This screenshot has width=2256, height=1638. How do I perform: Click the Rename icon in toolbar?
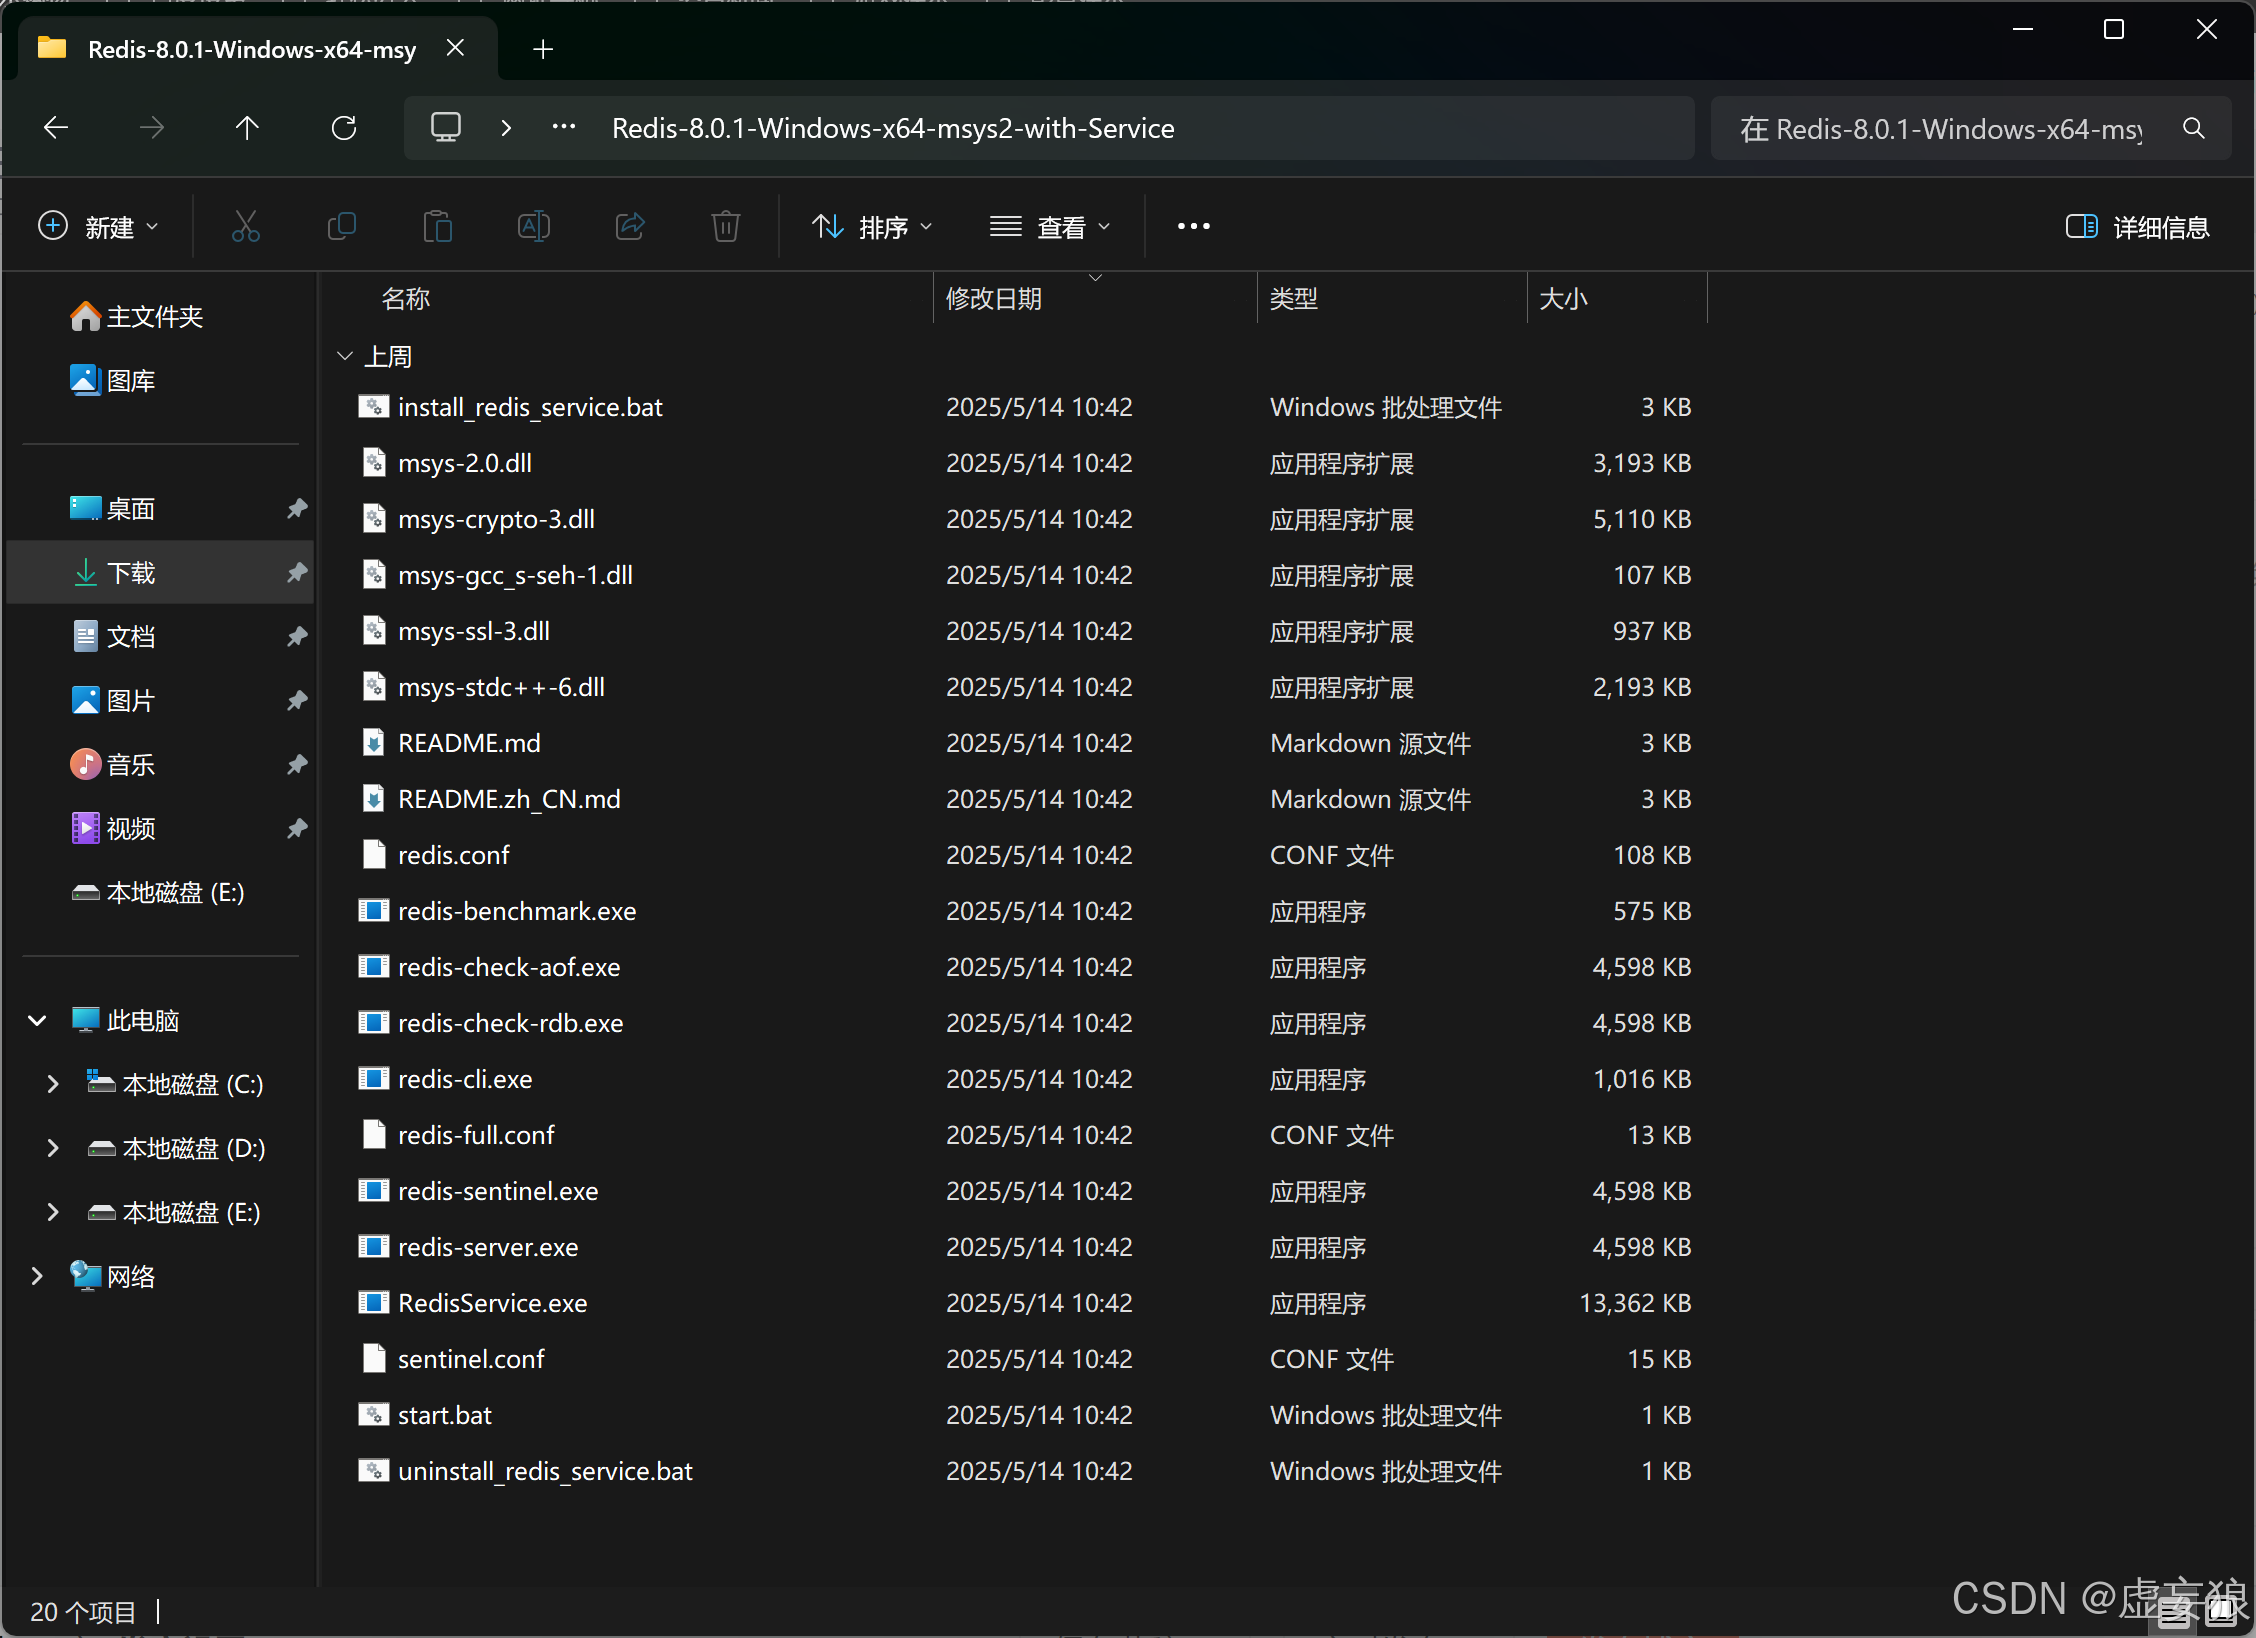(533, 227)
